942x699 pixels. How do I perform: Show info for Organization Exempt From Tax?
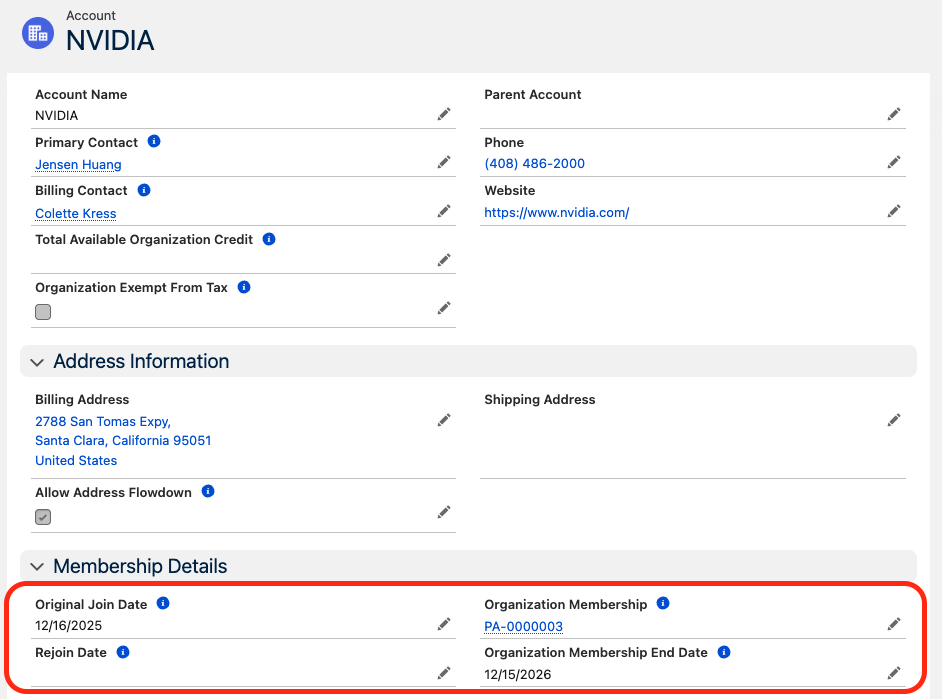pos(244,287)
